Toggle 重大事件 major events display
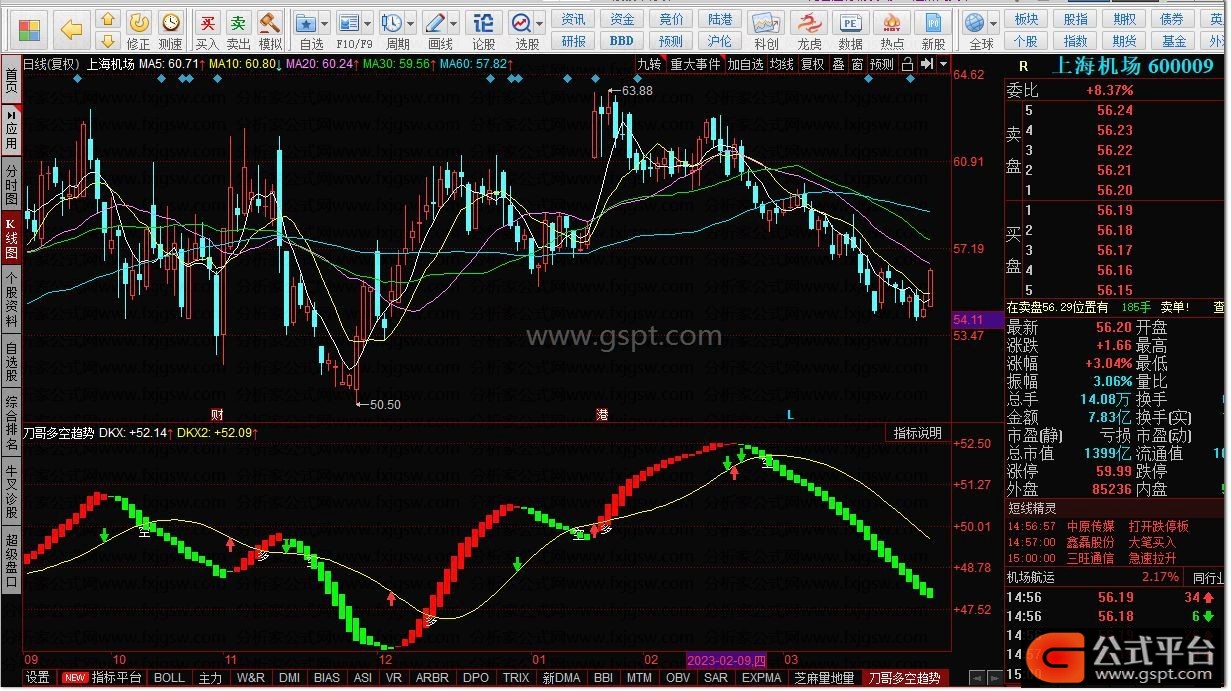1231x691 pixels. click(x=695, y=64)
